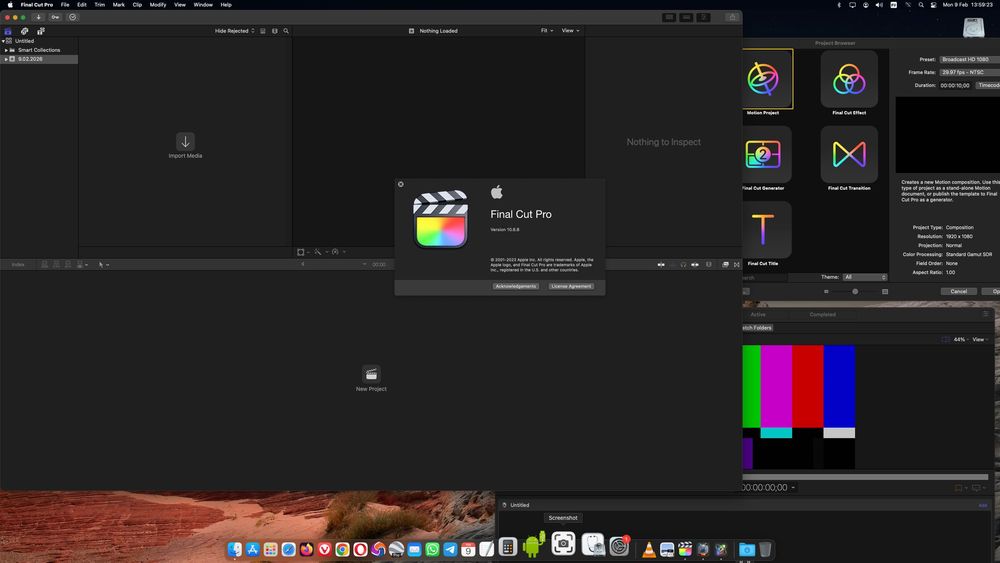
Task: Click the Duration timecode field
Action: pyautogui.click(x=955, y=85)
